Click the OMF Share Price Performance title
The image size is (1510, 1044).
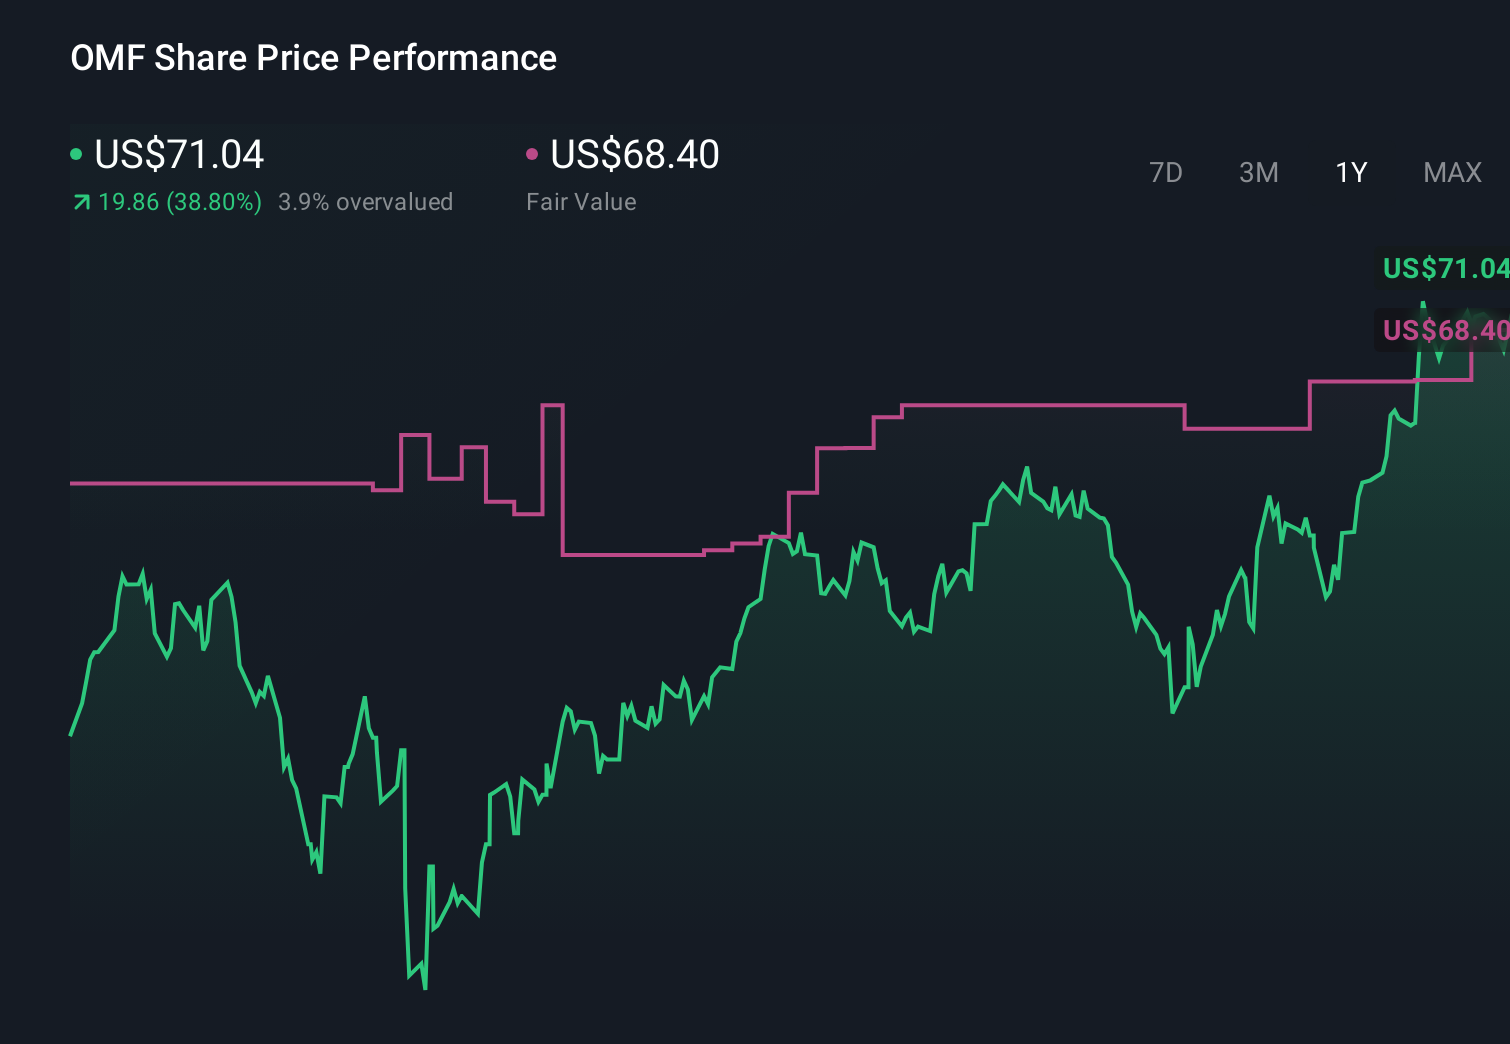[314, 58]
